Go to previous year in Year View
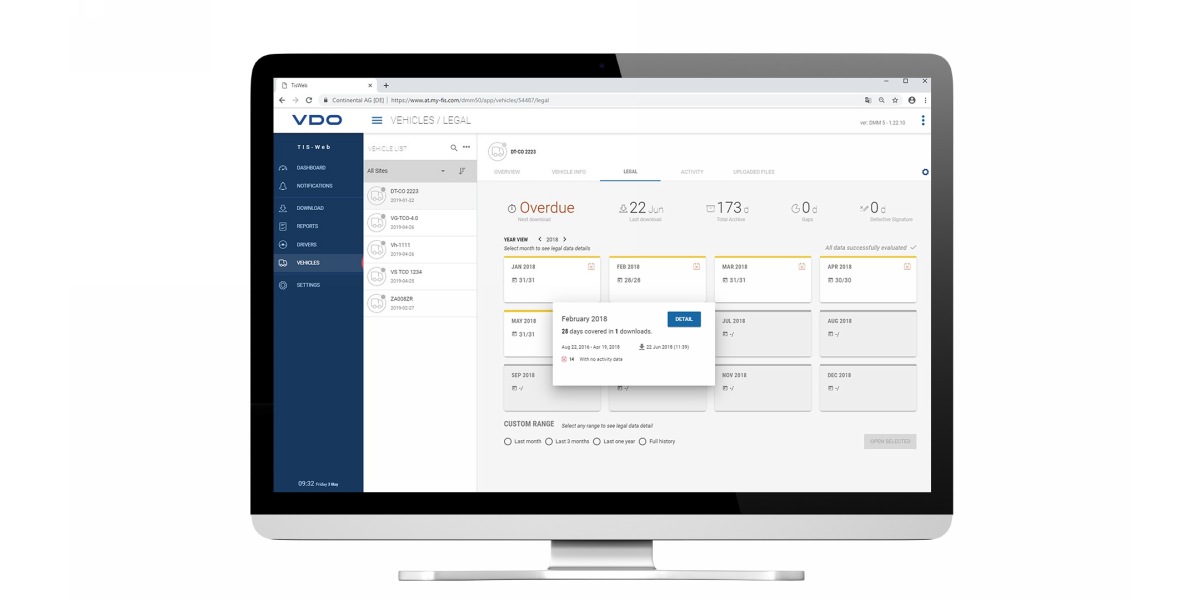1200x600 pixels. tap(540, 240)
